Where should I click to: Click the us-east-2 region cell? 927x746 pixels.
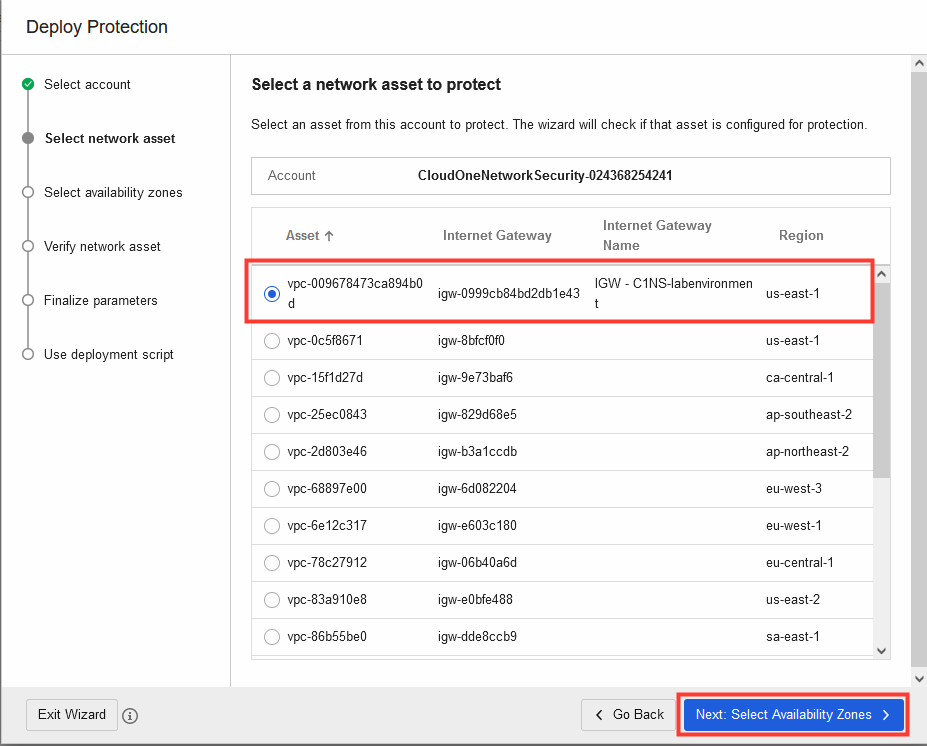point(793,600)
